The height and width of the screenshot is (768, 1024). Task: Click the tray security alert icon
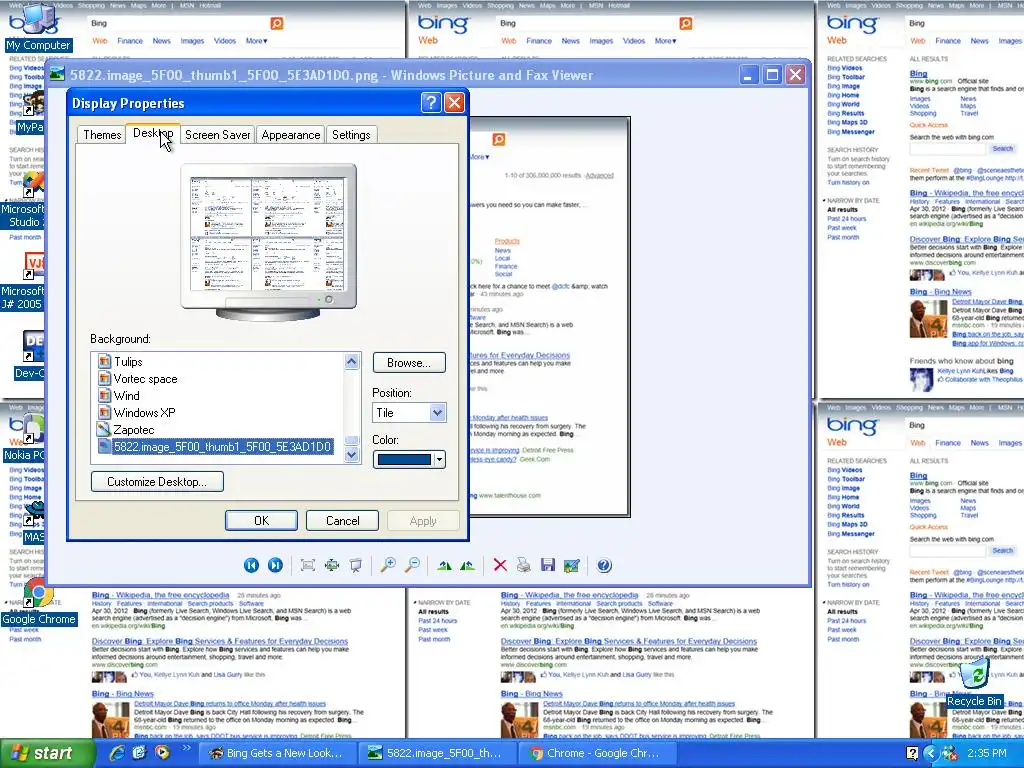[950, 754]
